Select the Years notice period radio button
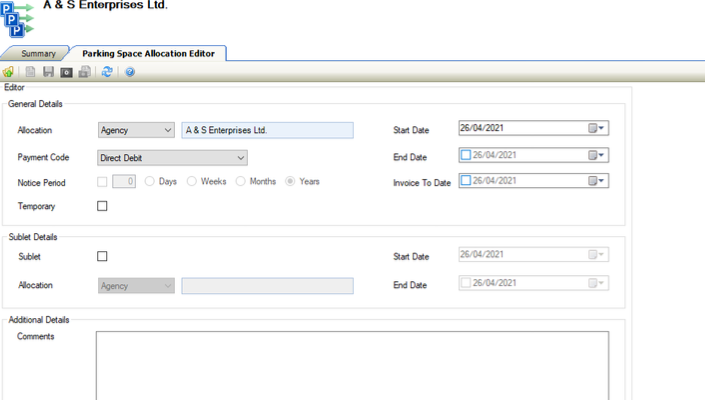The image size is (705, 400). pyautogui.click(x=291, y=182)
